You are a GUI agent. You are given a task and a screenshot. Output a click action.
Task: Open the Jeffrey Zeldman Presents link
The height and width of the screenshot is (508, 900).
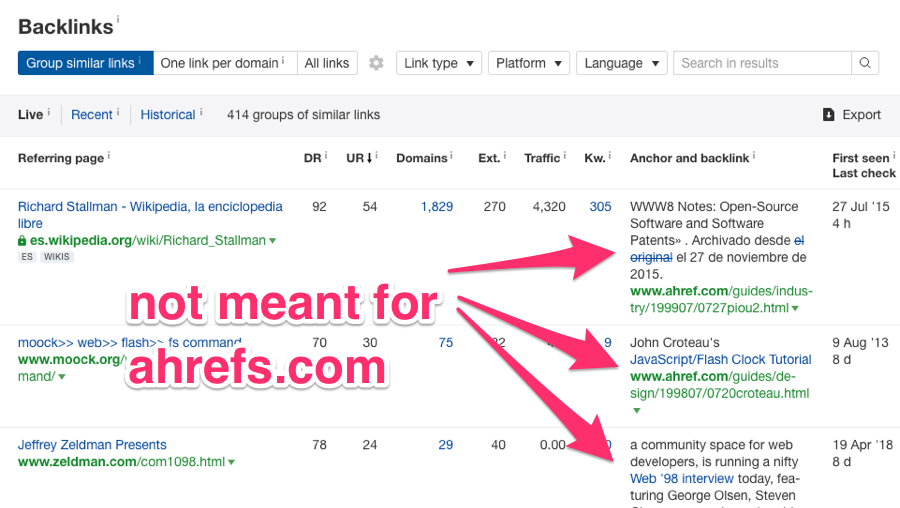coord(92,445)
